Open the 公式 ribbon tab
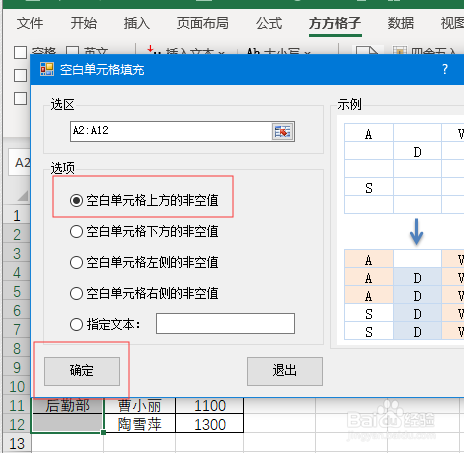This screenshot has height=453, width=464. 269,23
